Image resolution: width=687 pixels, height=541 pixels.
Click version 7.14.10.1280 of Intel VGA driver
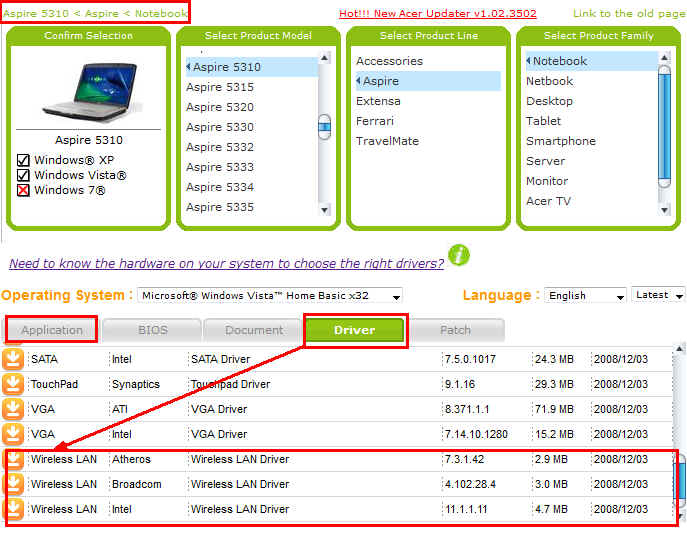[476, 434]
